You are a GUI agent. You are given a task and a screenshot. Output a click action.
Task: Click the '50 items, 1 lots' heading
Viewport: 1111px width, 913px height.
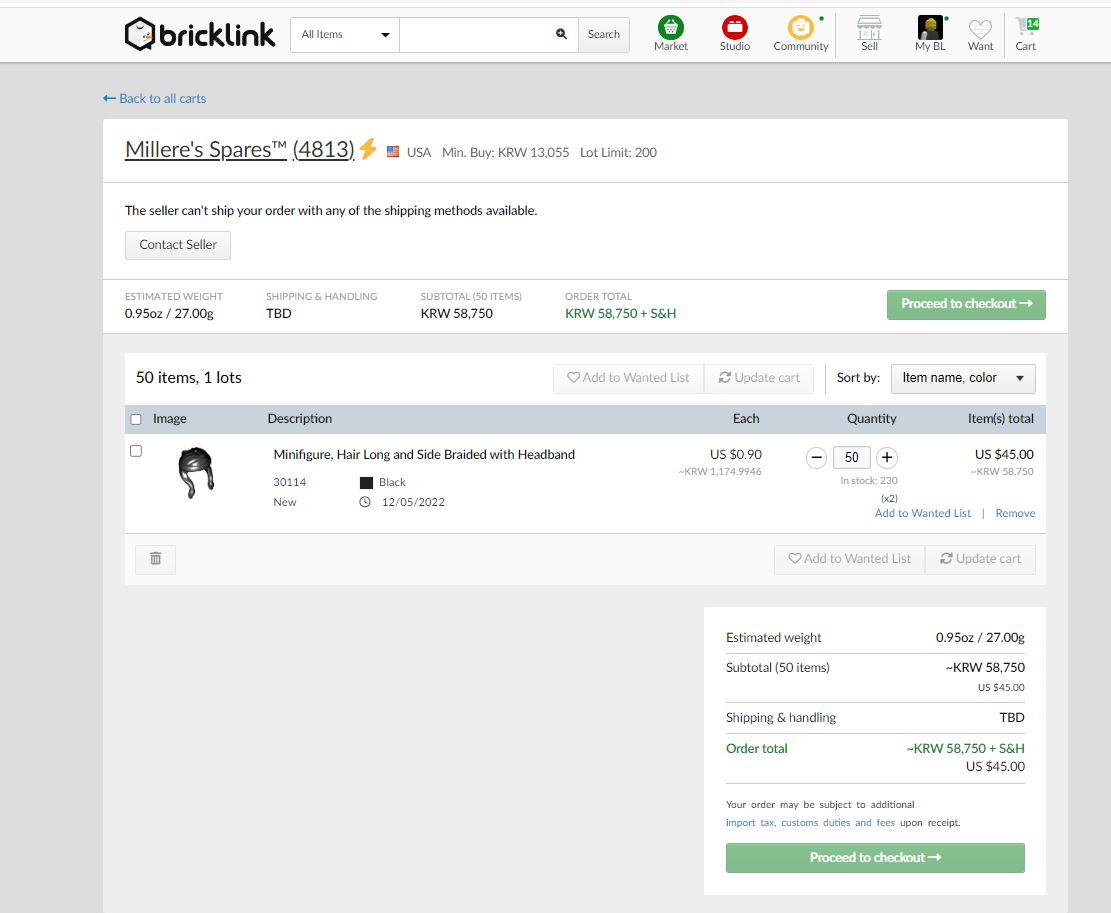tap(188, 378)
